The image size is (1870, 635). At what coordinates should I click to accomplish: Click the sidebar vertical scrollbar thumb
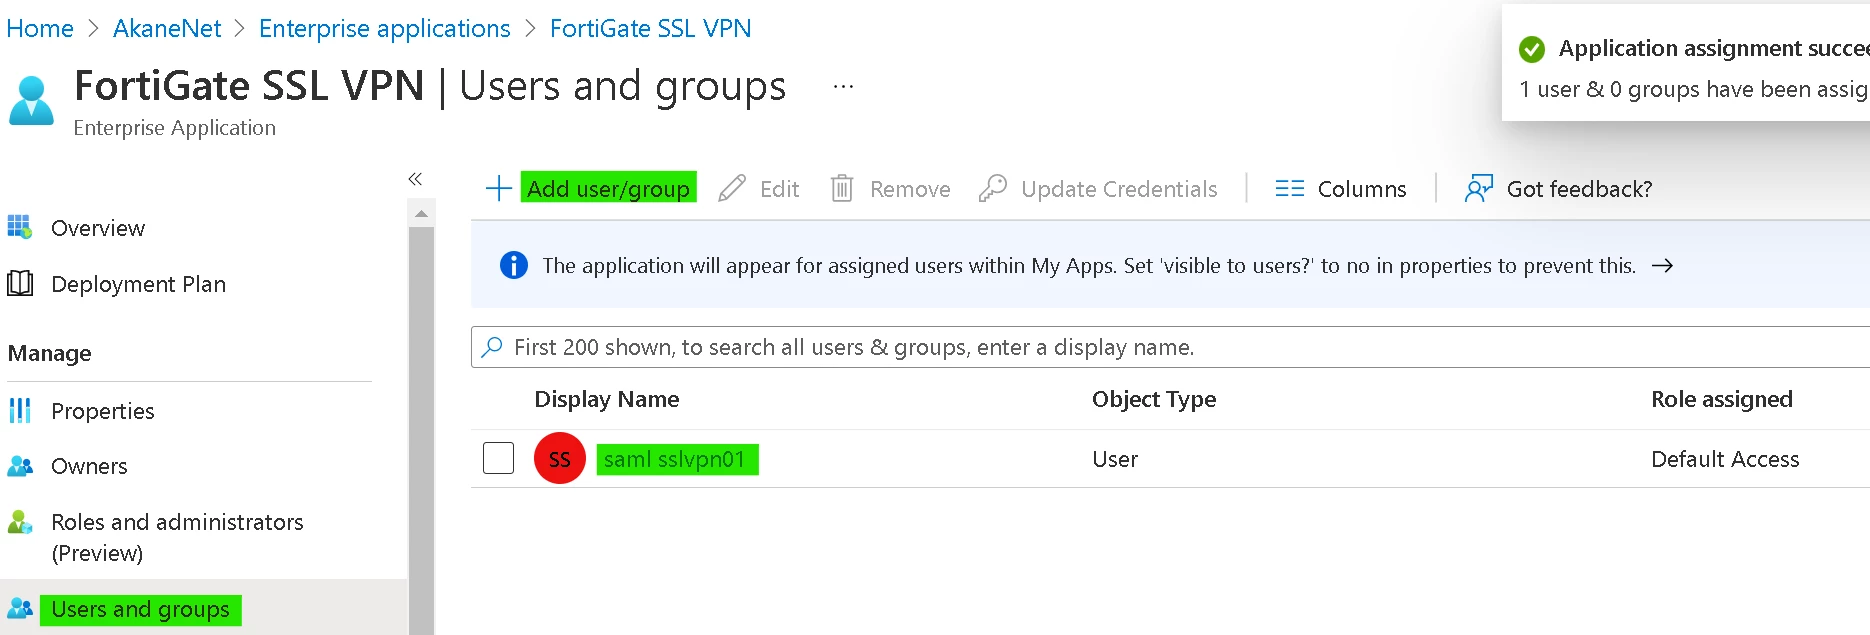[421, 430]
